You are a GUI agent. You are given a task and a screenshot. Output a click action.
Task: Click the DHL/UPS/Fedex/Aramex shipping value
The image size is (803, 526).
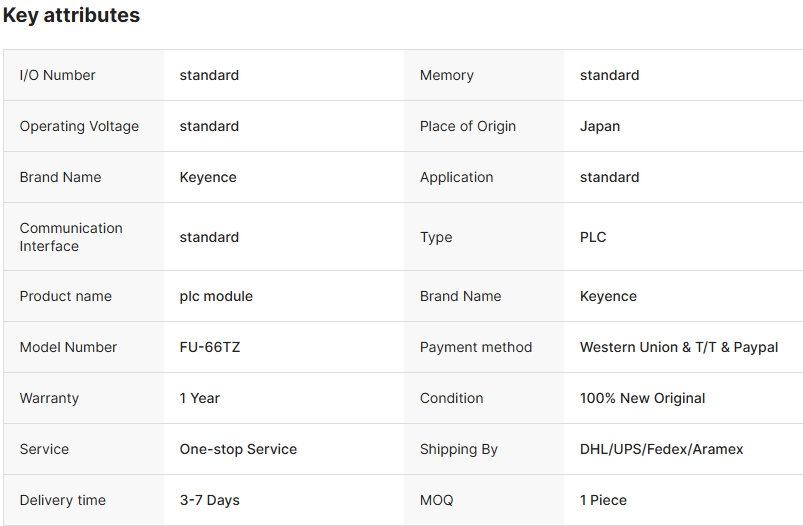(x=661, y=449)
